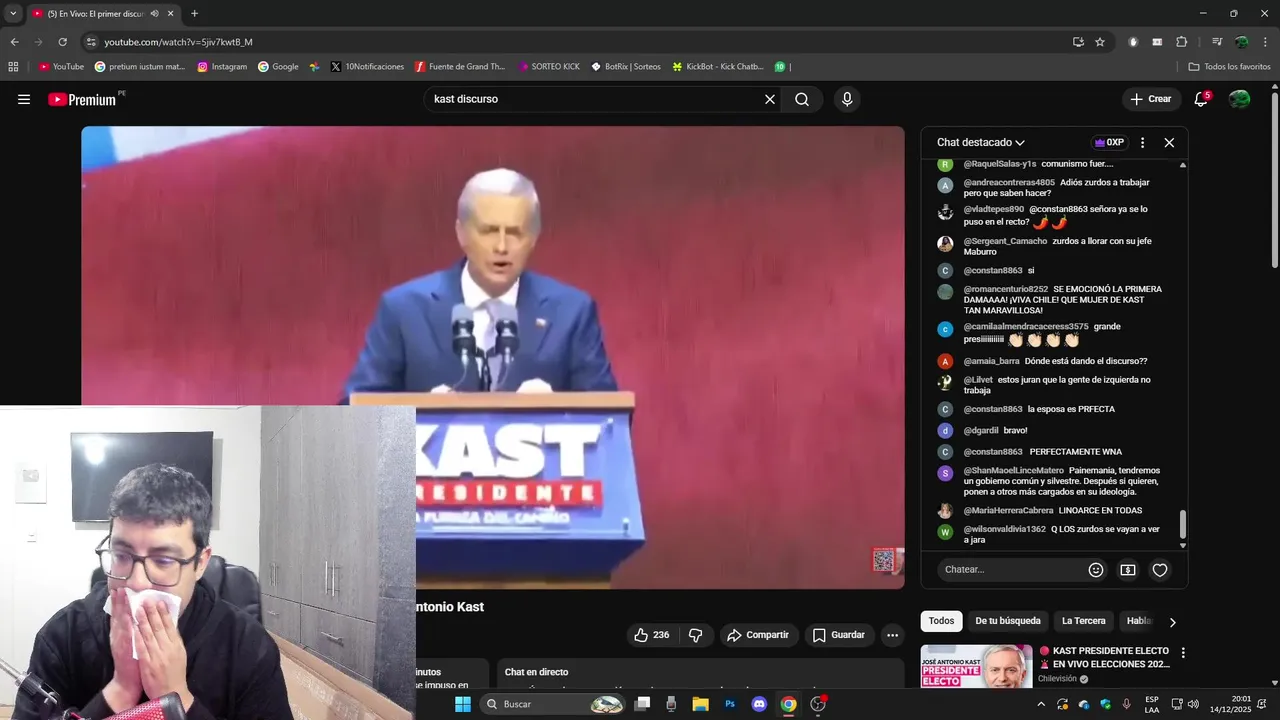
Task: Open Google bookmark
Action: [x=278, y=67]
